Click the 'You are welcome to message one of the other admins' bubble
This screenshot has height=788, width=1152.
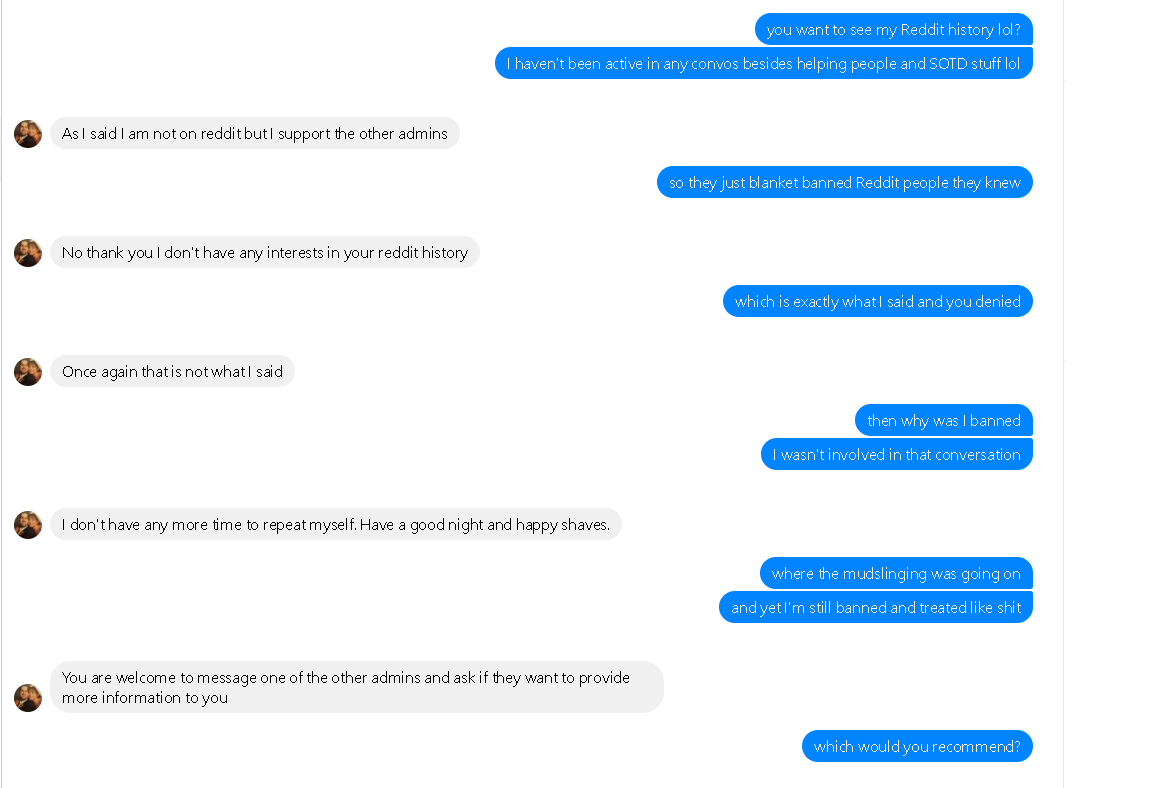(357, 687)
